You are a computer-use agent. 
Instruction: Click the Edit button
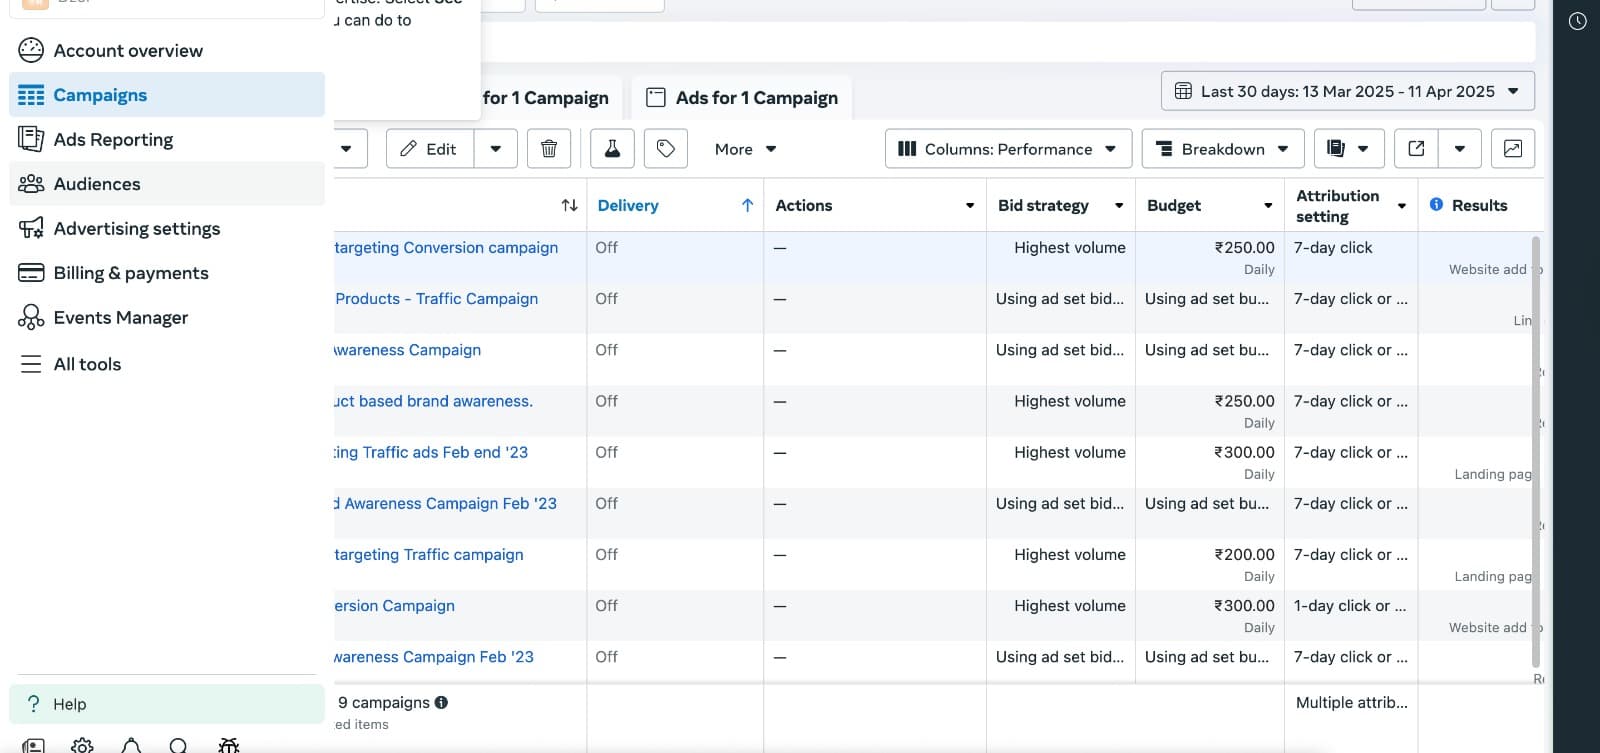[430, 149]
